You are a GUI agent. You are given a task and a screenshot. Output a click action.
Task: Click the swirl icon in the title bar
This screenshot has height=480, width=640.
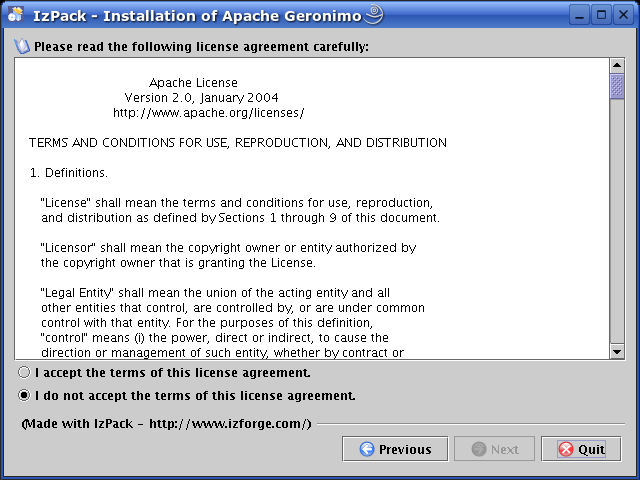[x=374, y=14]
